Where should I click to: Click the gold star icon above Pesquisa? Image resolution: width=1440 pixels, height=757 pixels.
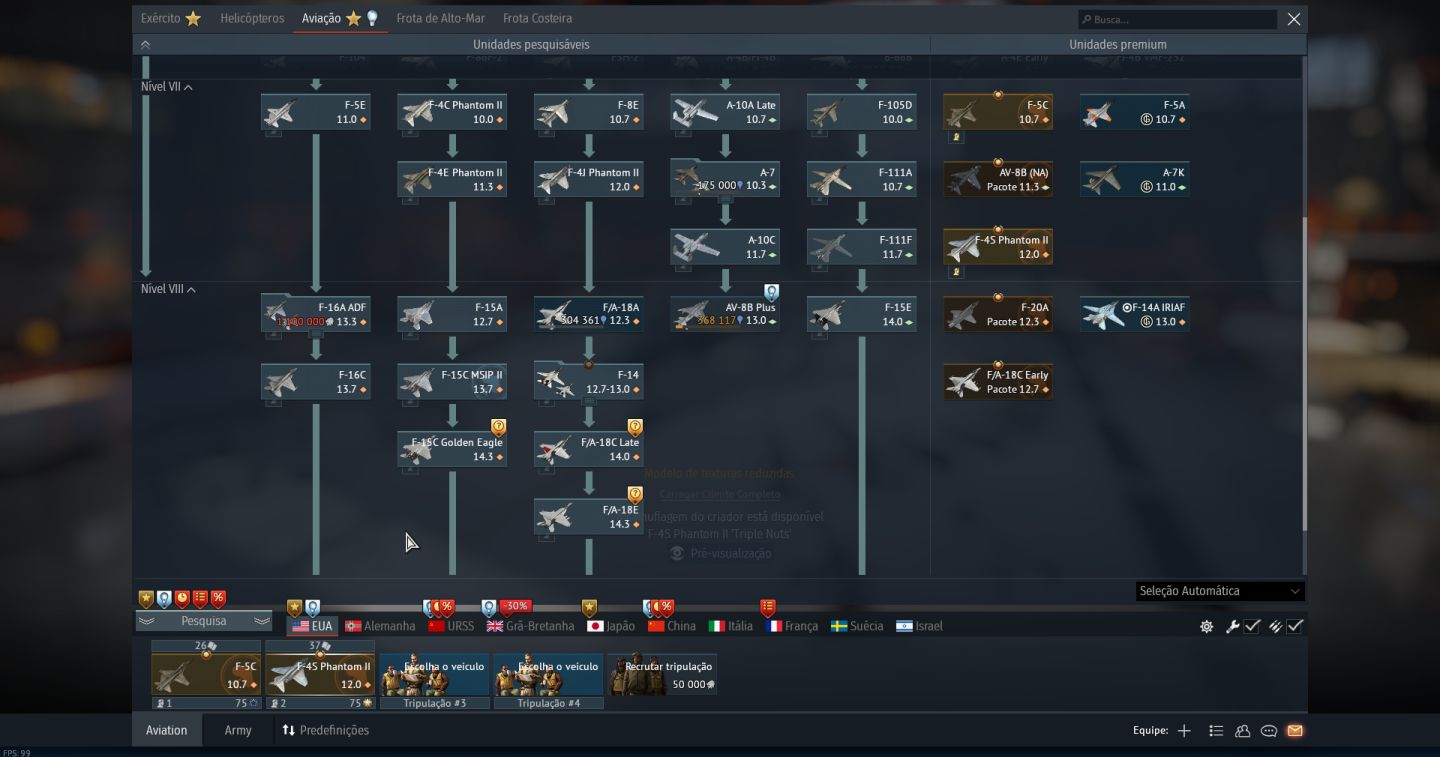146,599
